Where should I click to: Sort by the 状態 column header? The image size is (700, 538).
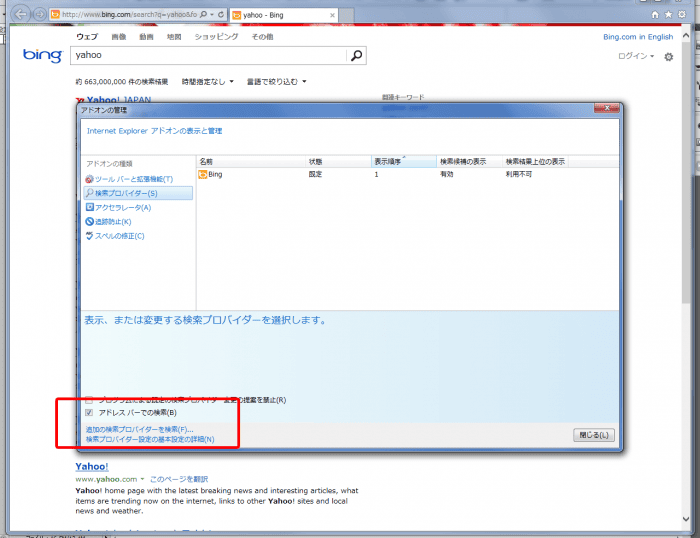coord(338,162)
